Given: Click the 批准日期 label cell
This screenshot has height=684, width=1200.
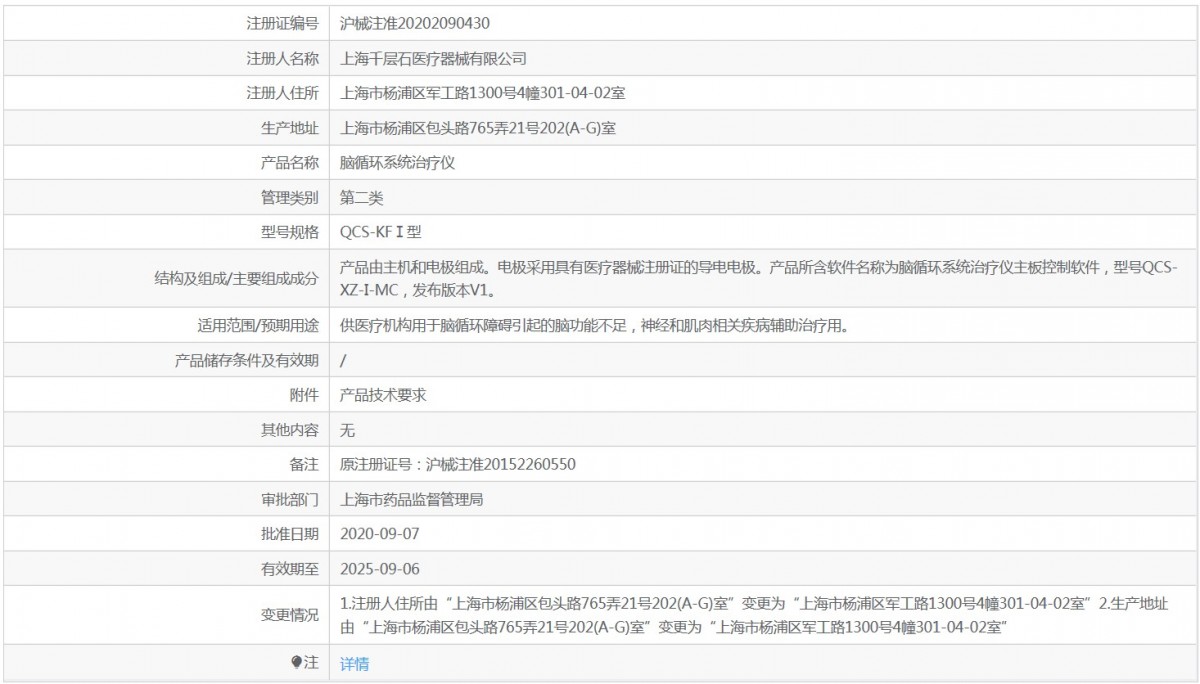Looking at the screenshot, I should coord(290,533).
